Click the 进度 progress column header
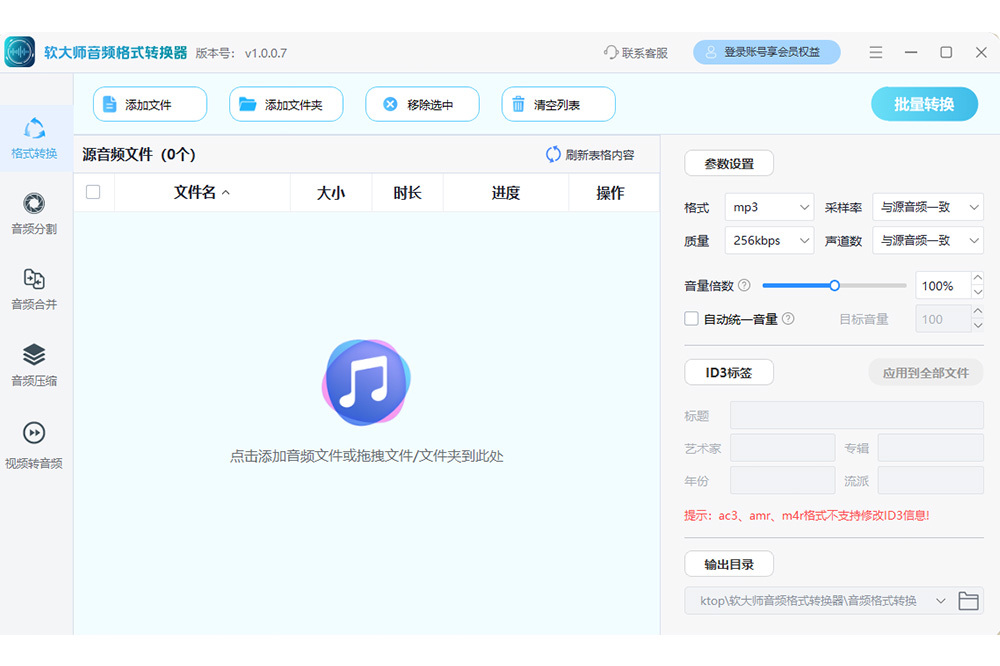This screenshot has width=1000, height=666. coord(506,192)
